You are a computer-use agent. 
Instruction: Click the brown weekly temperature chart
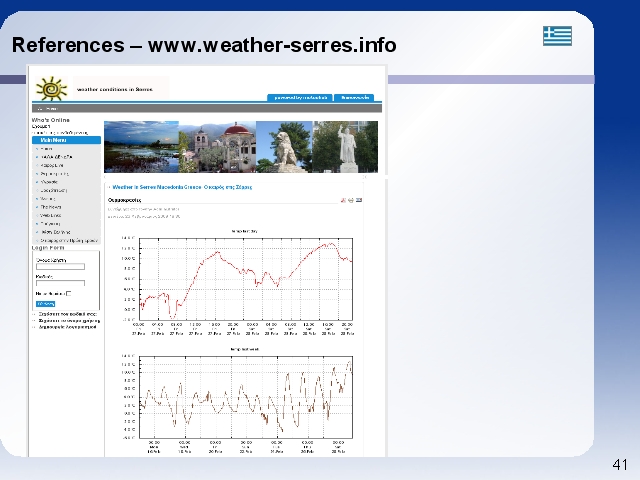click(x=246, y=397)
